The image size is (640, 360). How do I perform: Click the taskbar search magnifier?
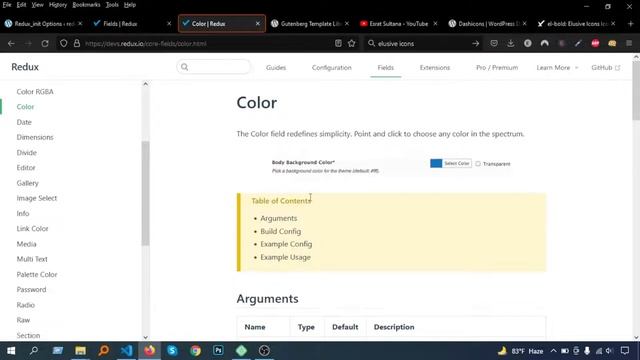[34, 351]
